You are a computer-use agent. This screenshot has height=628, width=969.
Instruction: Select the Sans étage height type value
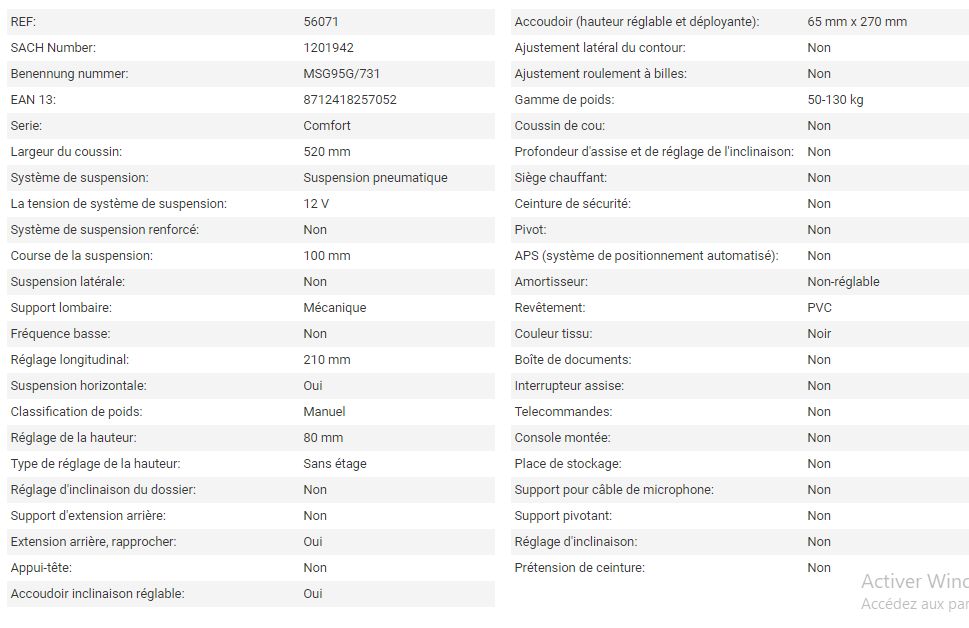335,464
